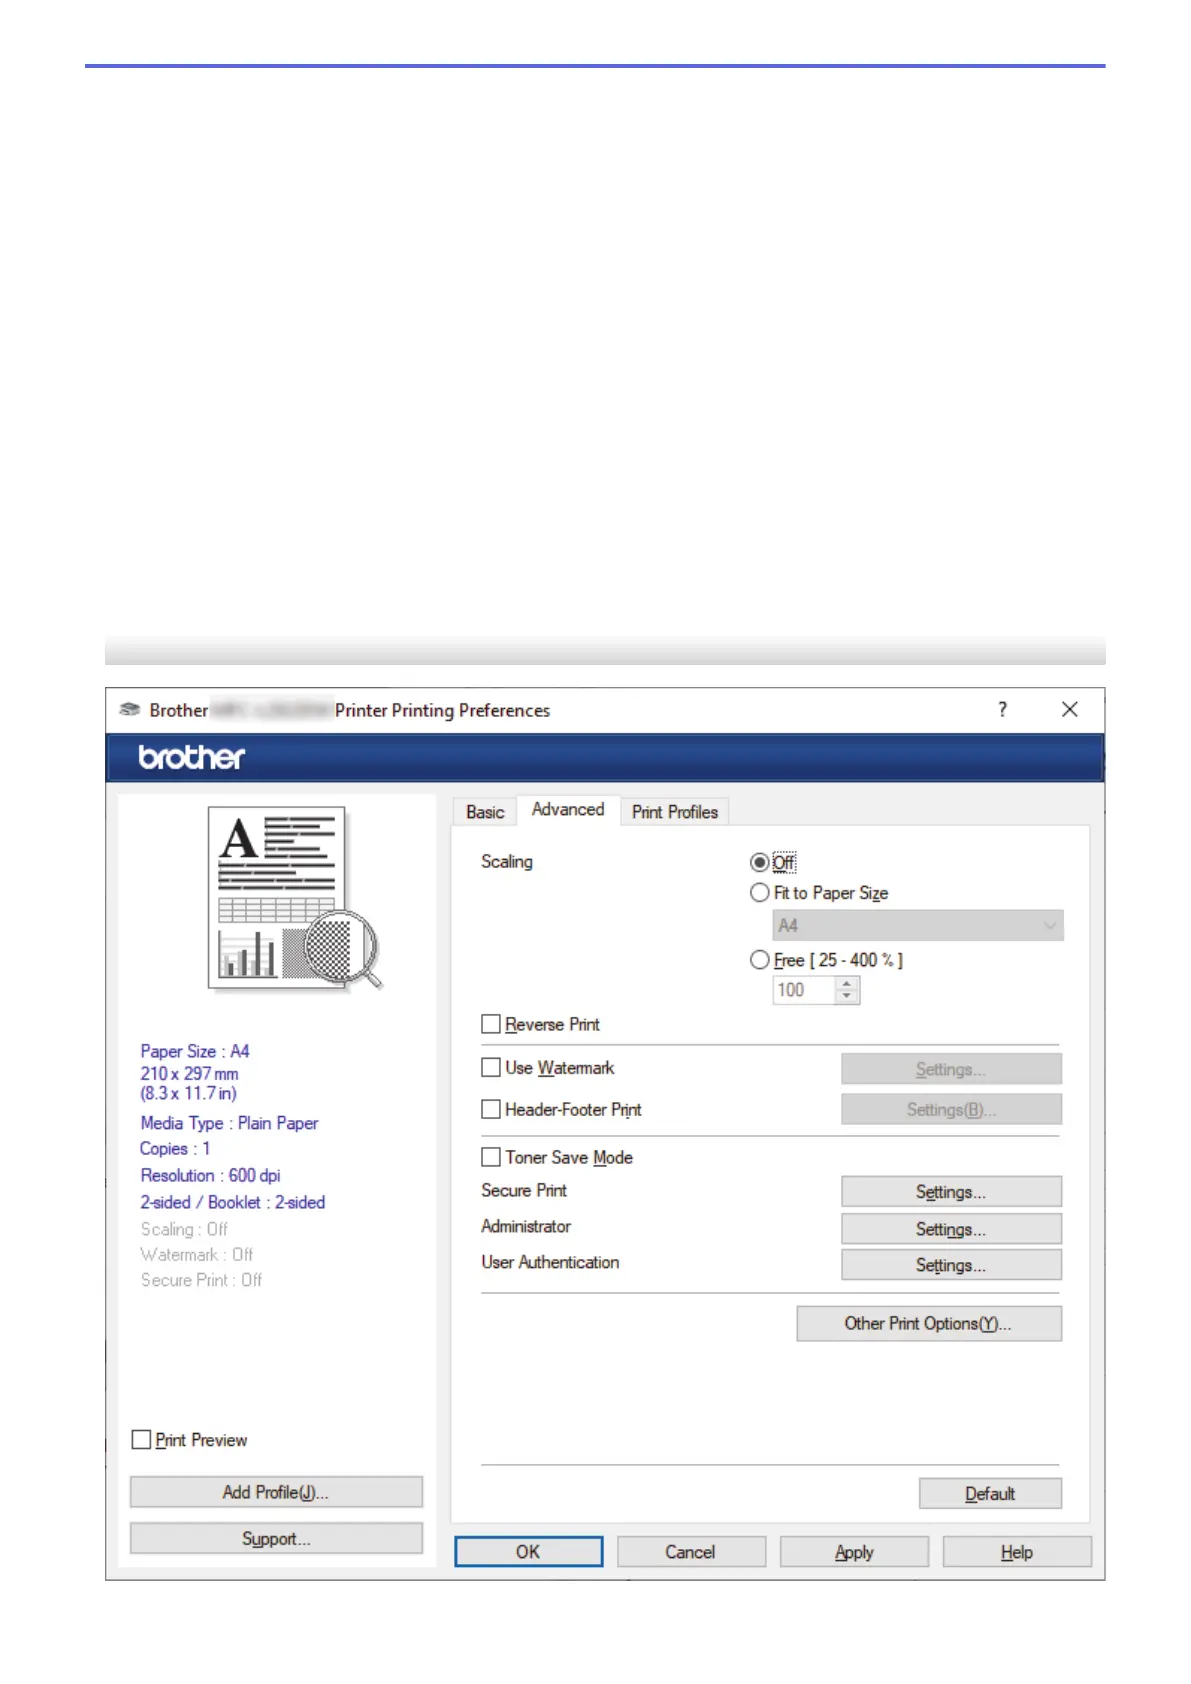Click Other Print Options button
This screenshot has width=1191, height=1684.
coord(928,1324)
